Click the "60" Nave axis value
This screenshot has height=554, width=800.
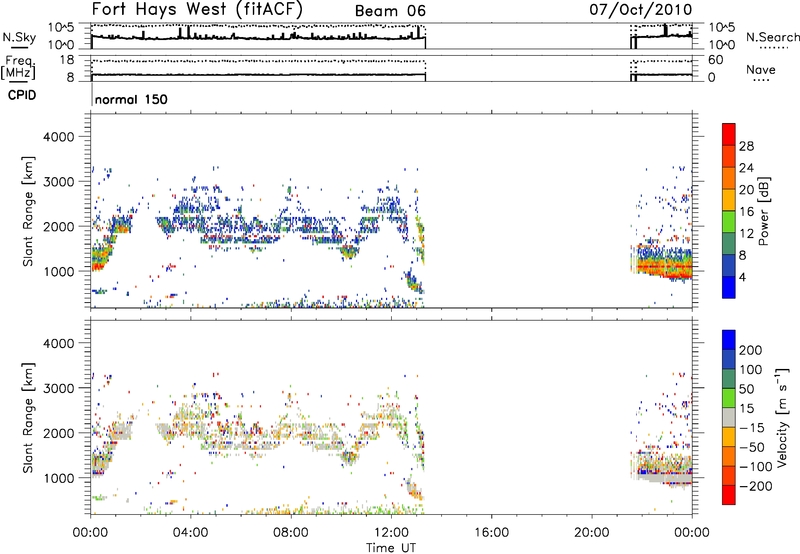(715, 60)
